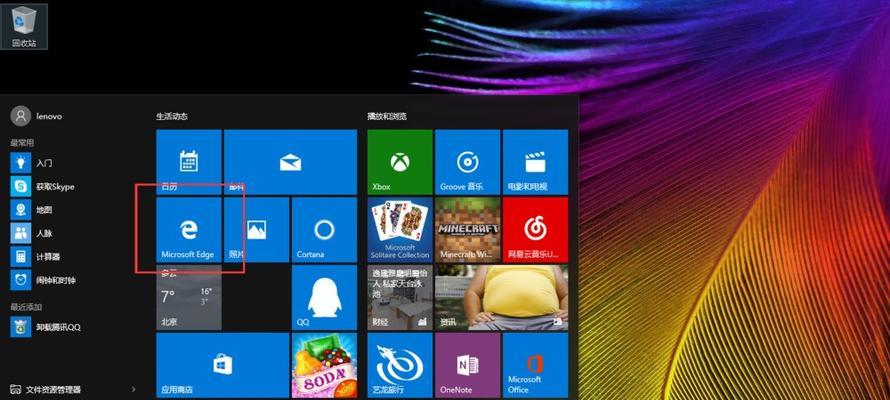
Task: Open the Calendar tile
Action: 188,162
